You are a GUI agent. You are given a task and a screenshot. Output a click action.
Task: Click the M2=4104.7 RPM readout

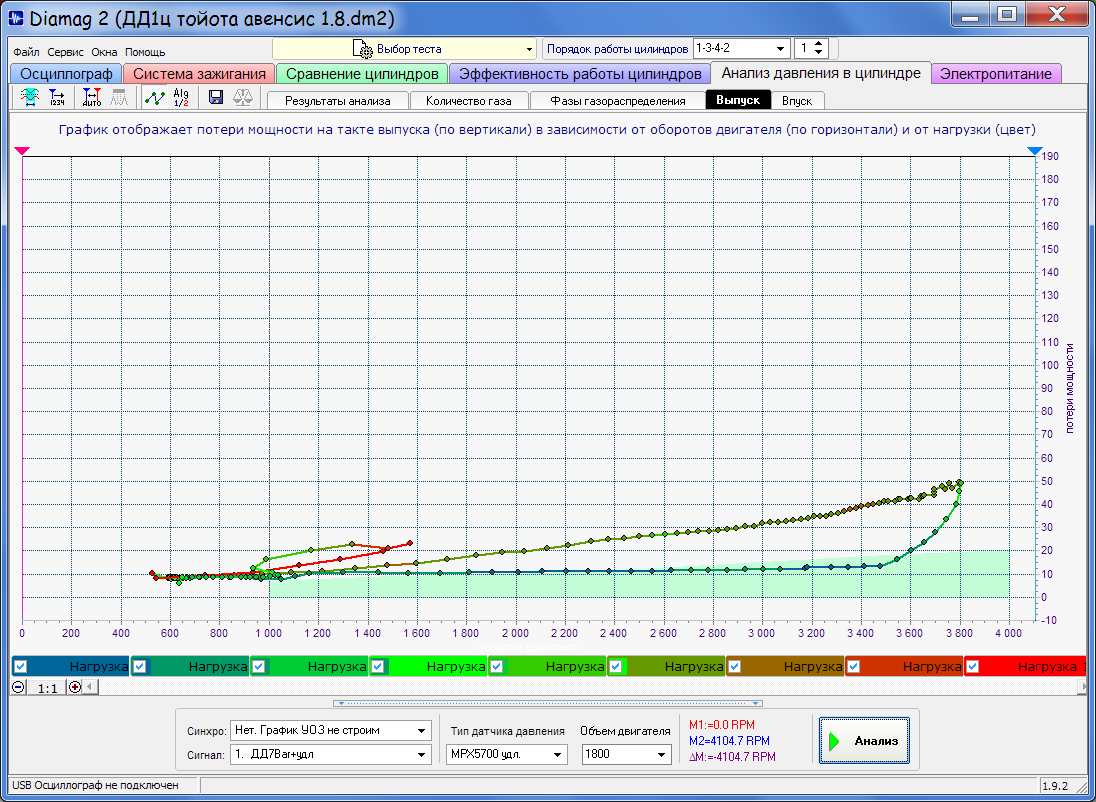pyautogui.click(x=729, y=740)
